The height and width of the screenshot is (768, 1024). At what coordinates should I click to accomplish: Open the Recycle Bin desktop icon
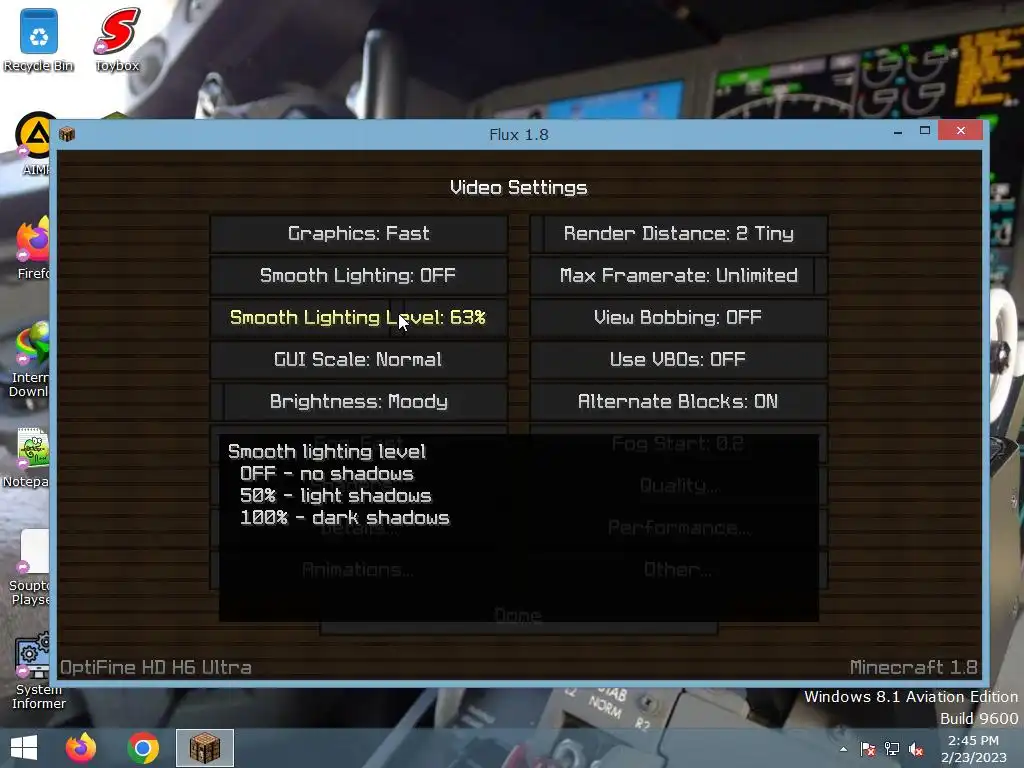pyautogui.click(x=39, y=40)
